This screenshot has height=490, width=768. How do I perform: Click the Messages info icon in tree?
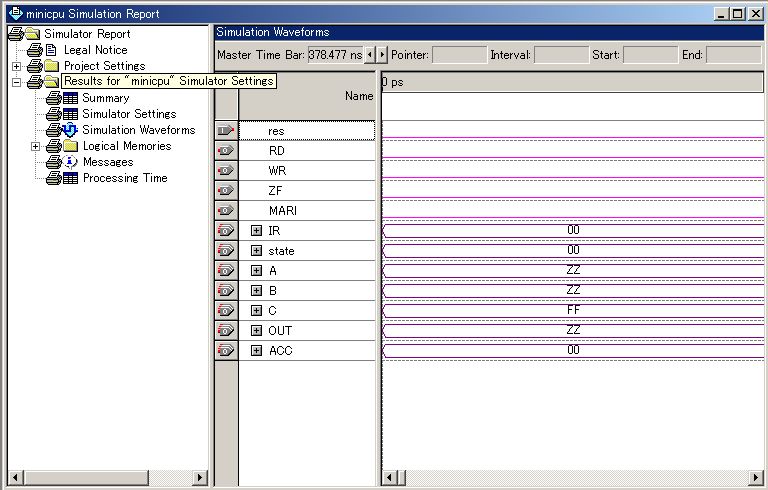point(71,162)
